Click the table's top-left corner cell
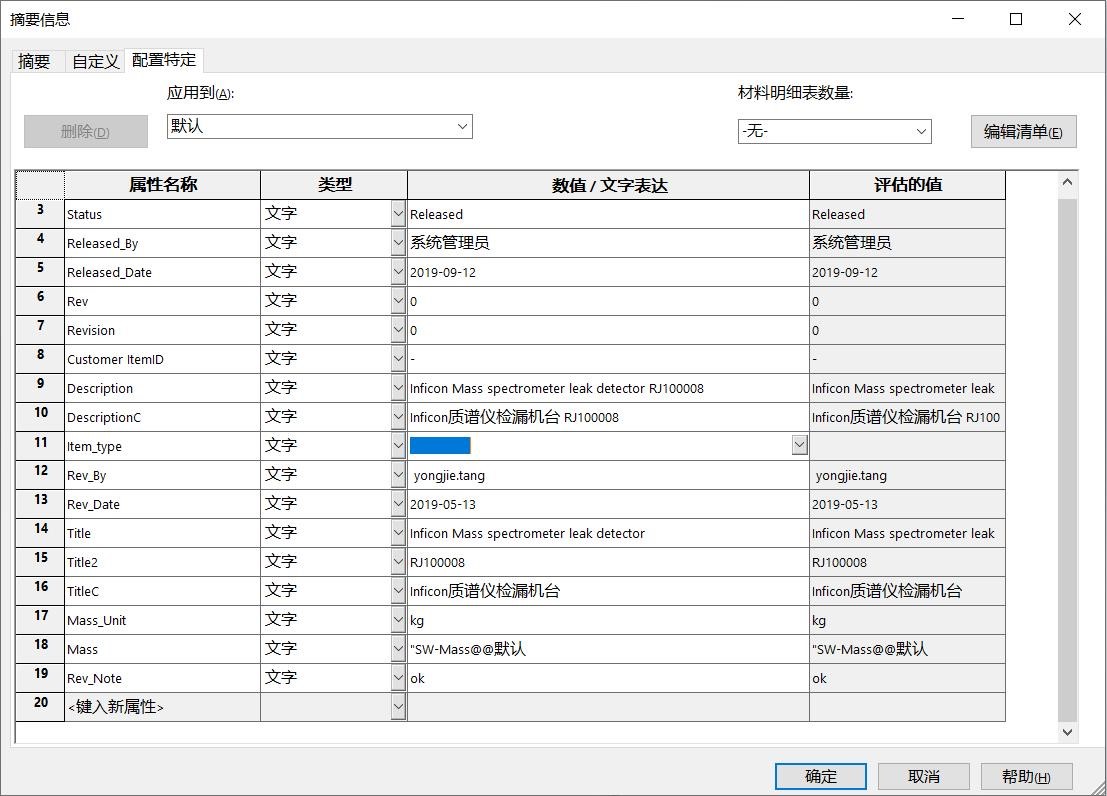This screenshot has width=1107, height=796. point(40,184)
